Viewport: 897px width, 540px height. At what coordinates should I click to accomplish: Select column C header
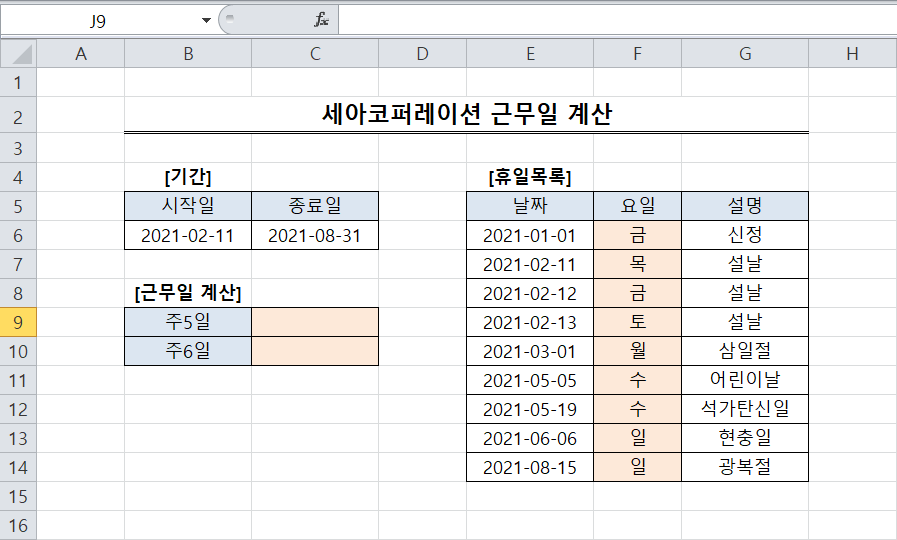pos(315,54)
